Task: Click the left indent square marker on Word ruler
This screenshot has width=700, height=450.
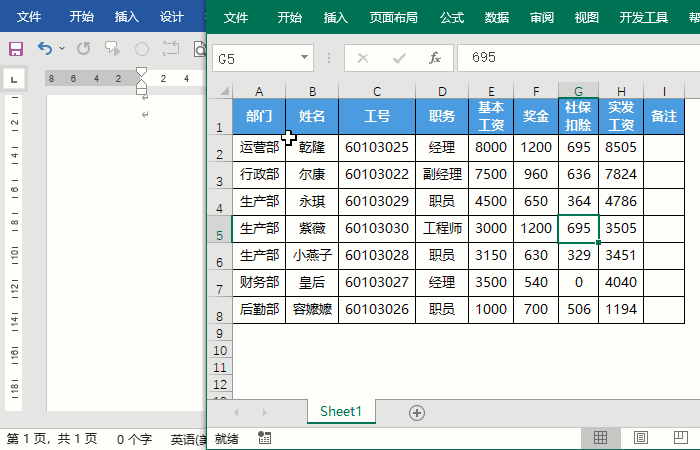Action: (x=142, y=92)
